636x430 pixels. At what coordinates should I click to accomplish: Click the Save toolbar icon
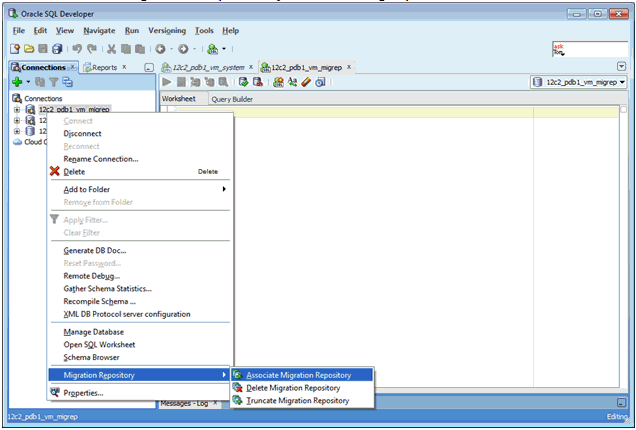coord(43,49)
